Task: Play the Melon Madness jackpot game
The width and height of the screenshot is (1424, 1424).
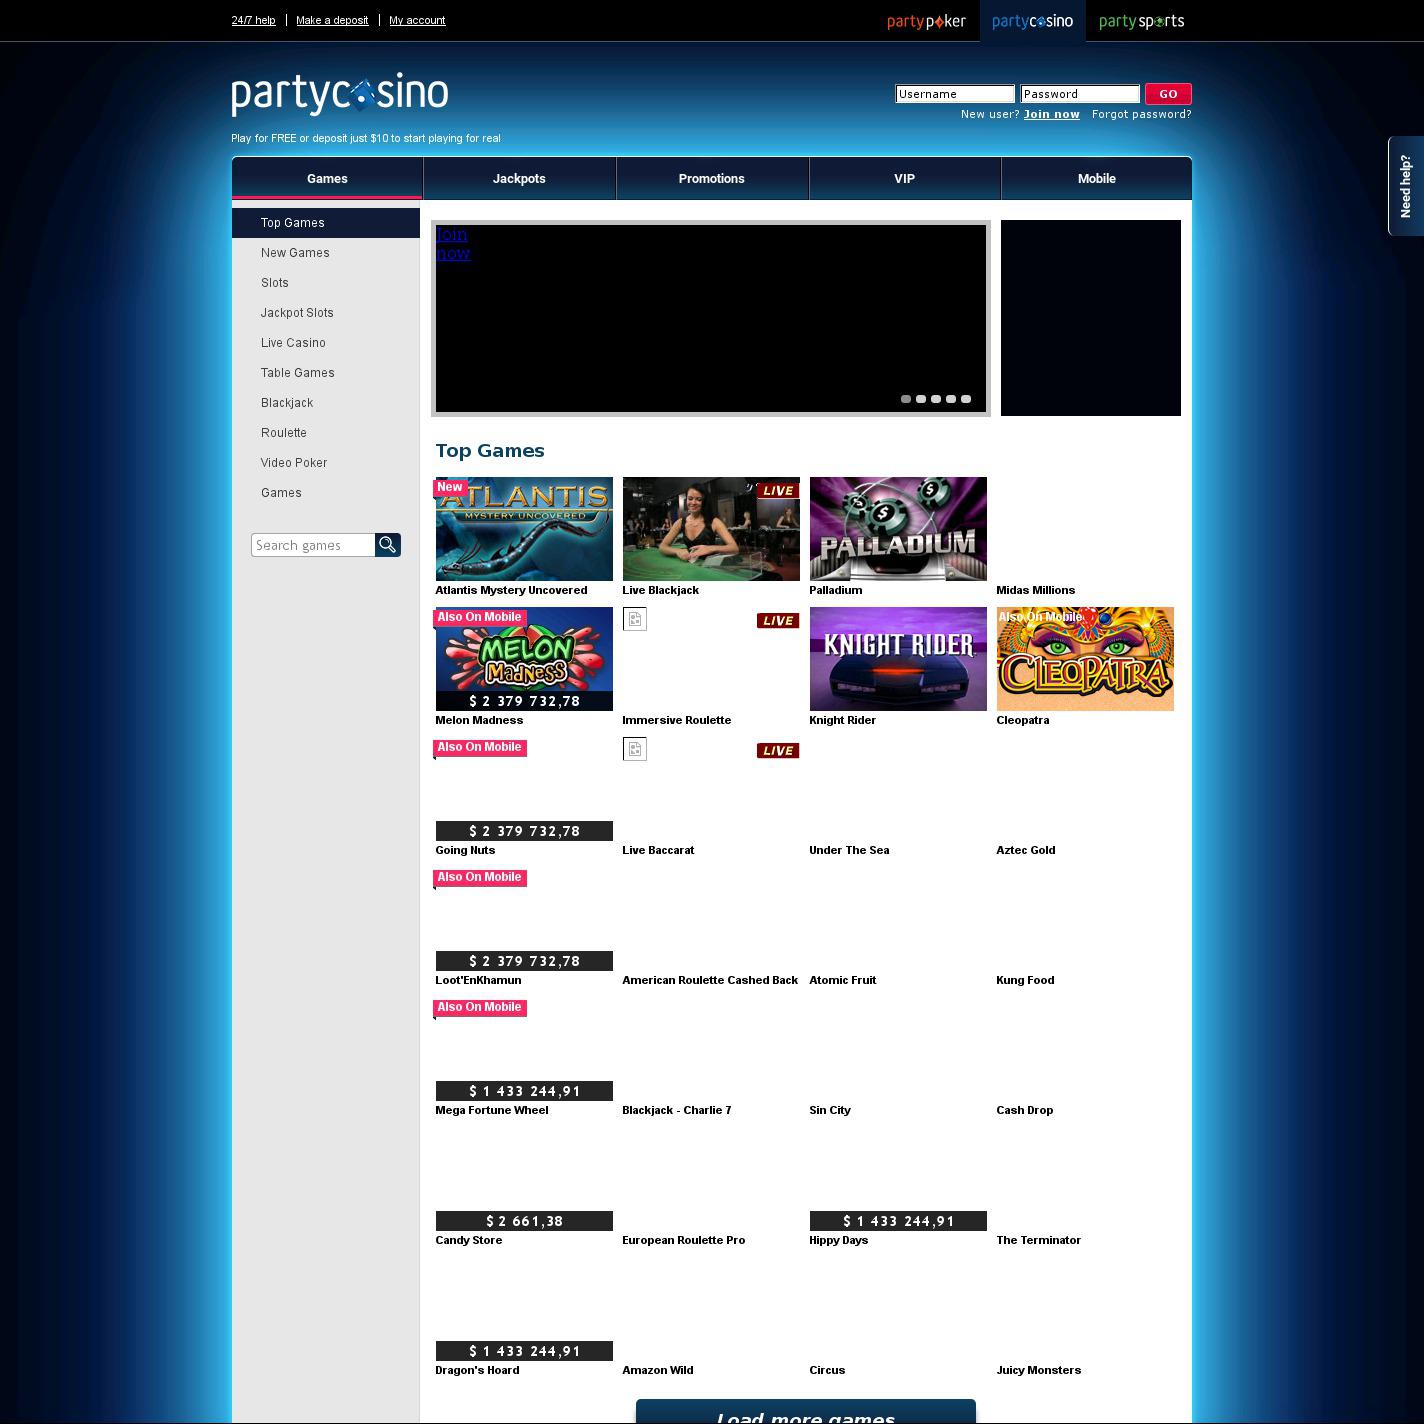Action: tap(524, 659)
